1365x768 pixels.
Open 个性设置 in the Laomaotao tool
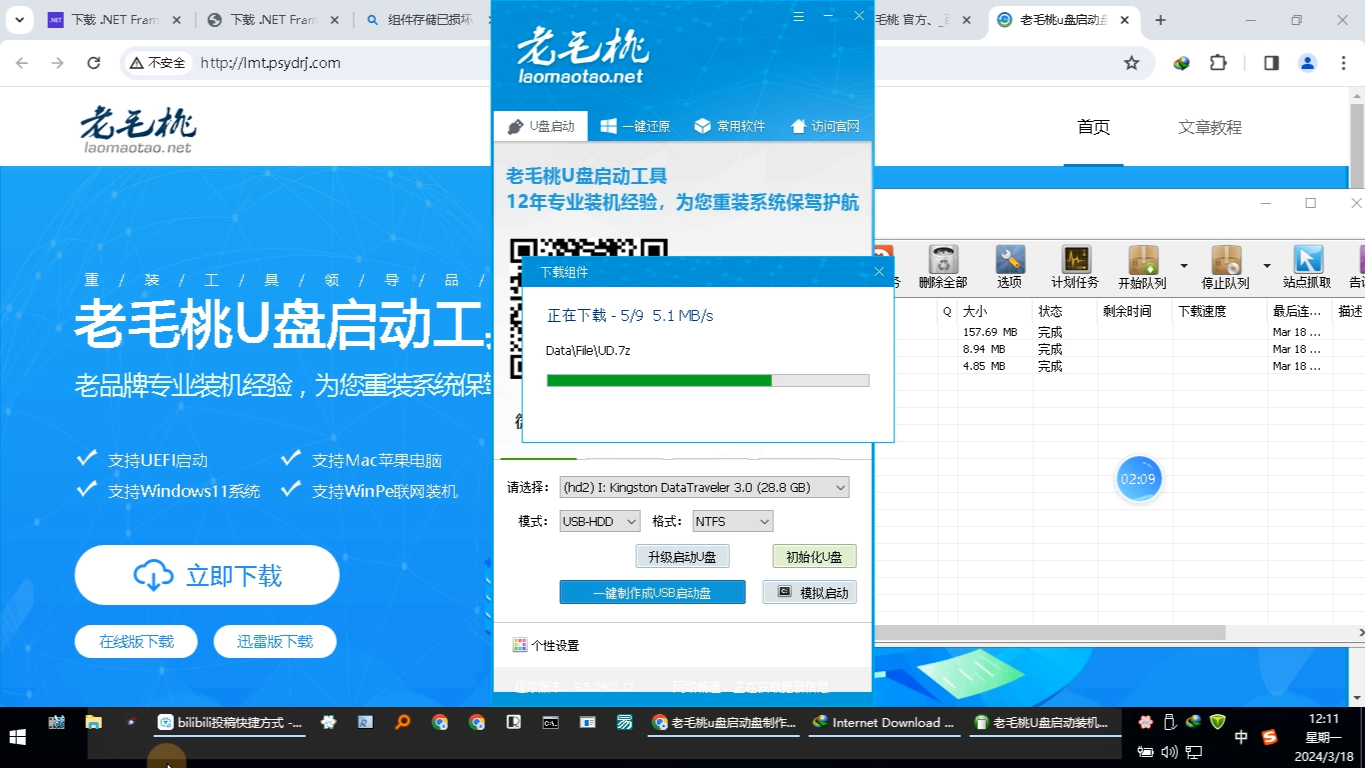pyautogui.click(x=546, y=645)
